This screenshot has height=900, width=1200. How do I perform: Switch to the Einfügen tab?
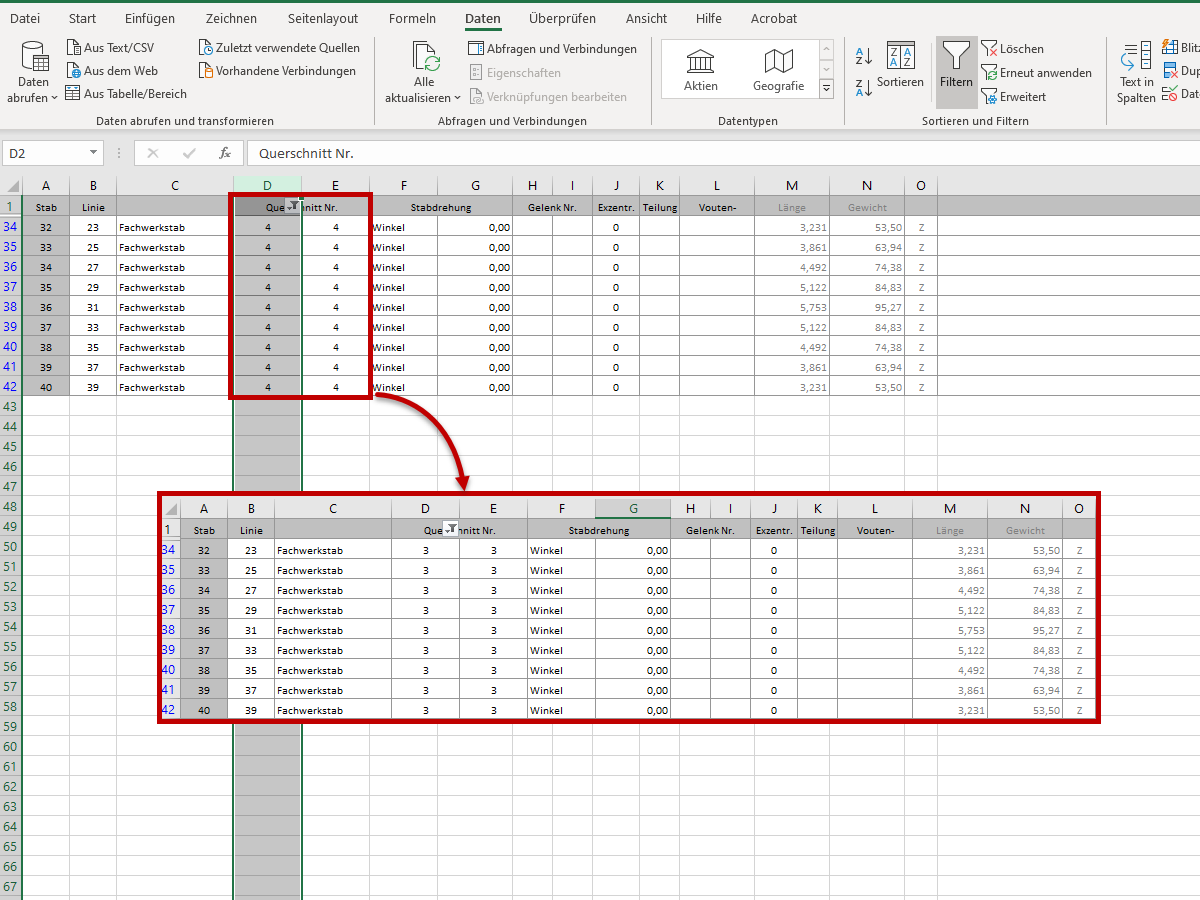tap(150, 18)
